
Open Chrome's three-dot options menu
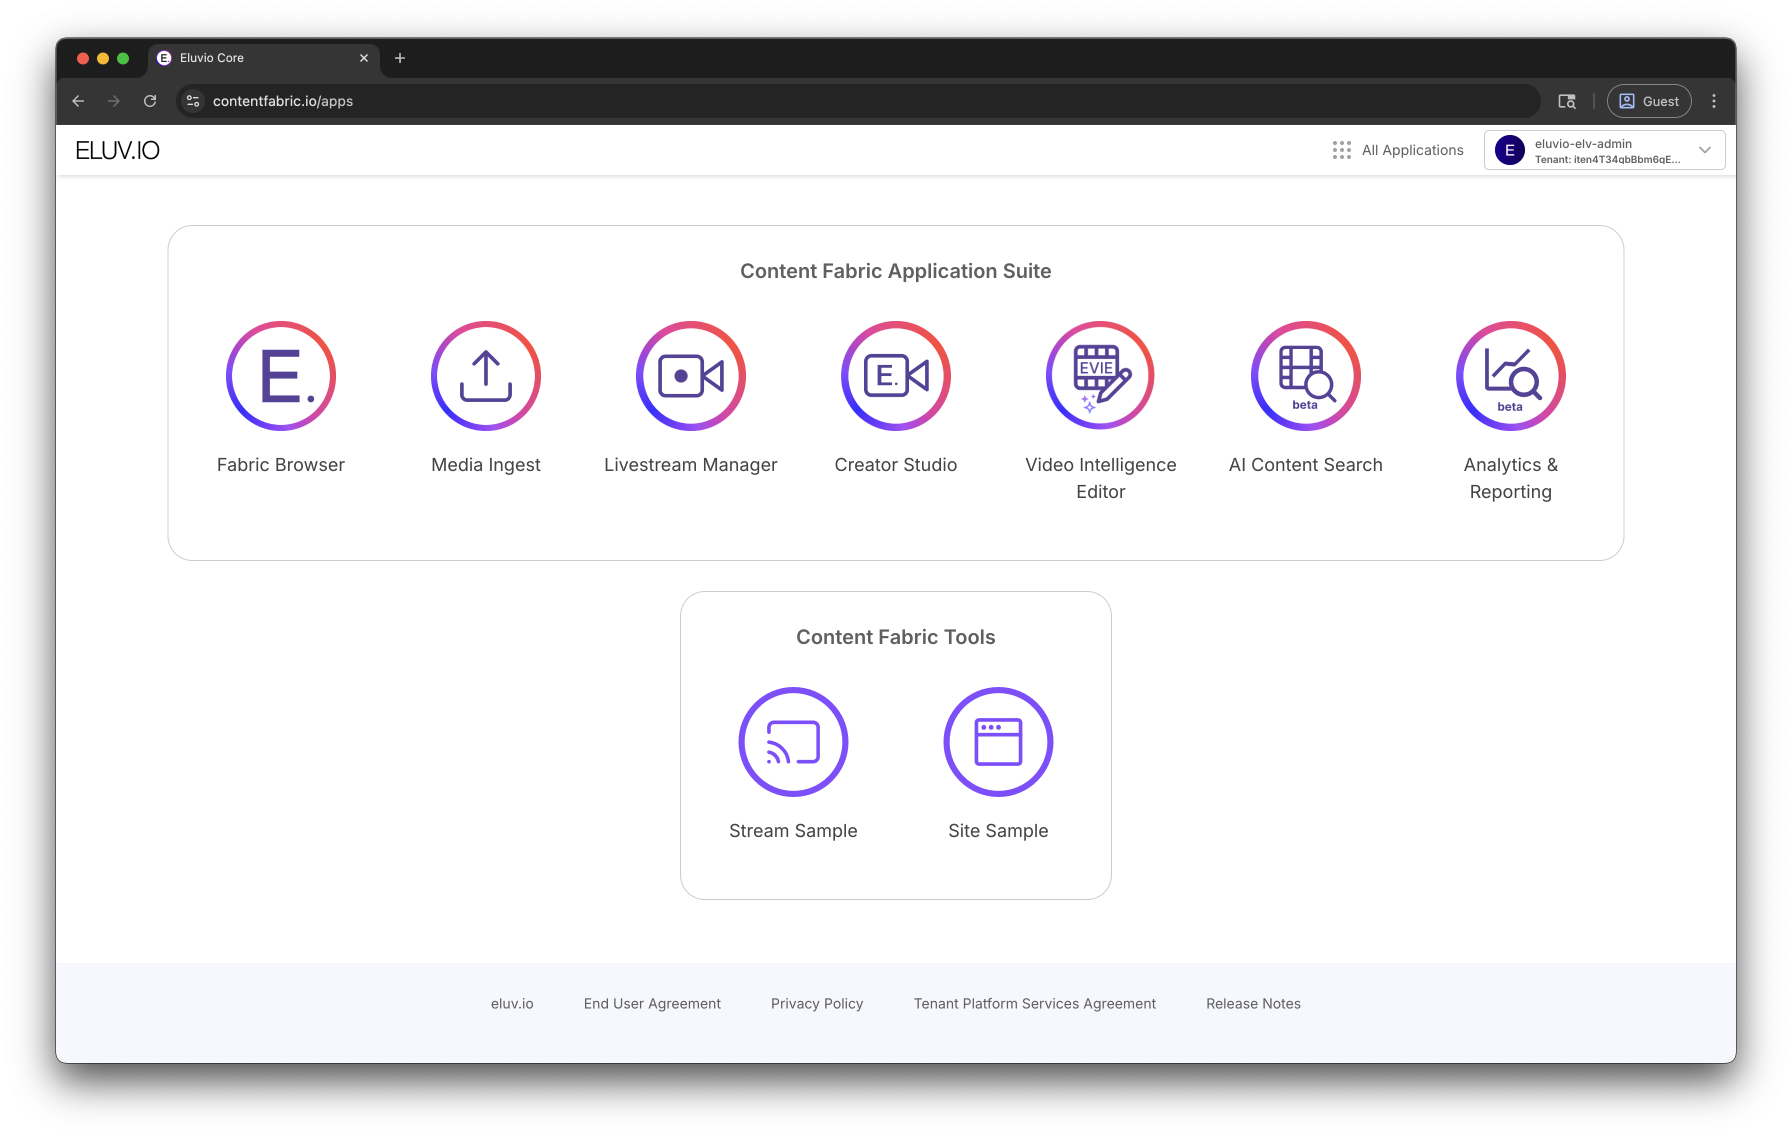pos(1714,101)
